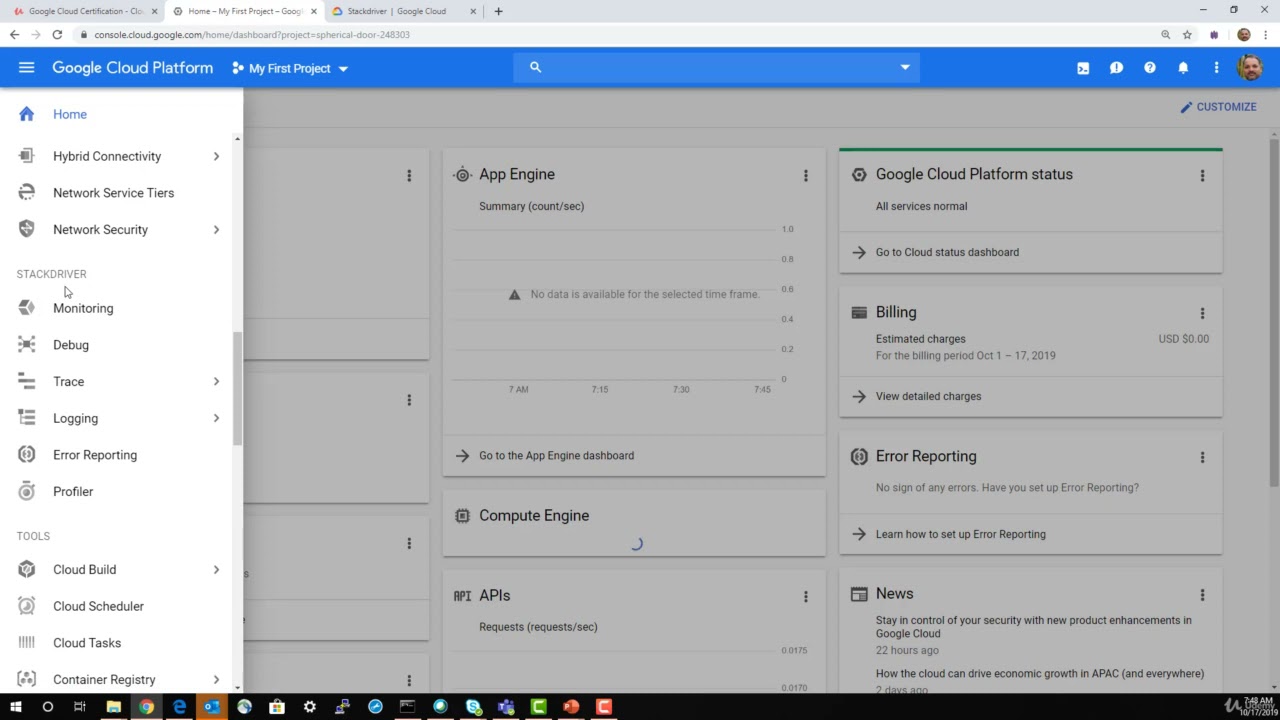Select Error Reporting menu item
Image resolution: width=1280 pixels, height=720 pixels.
click(95, 455)
